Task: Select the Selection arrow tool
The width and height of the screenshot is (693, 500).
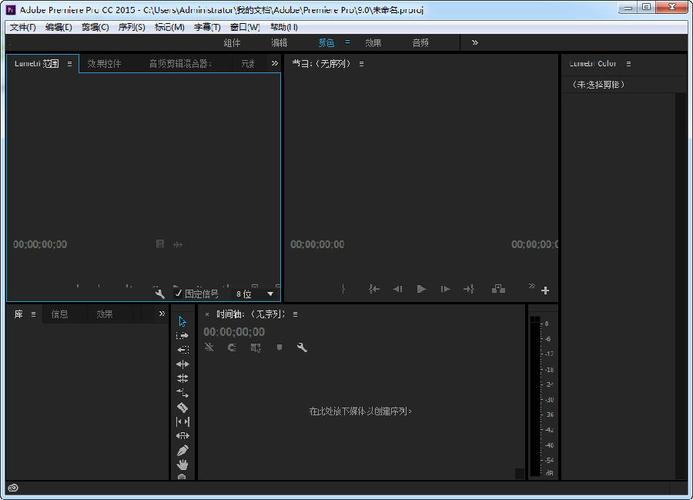Action: pos(182,321)
